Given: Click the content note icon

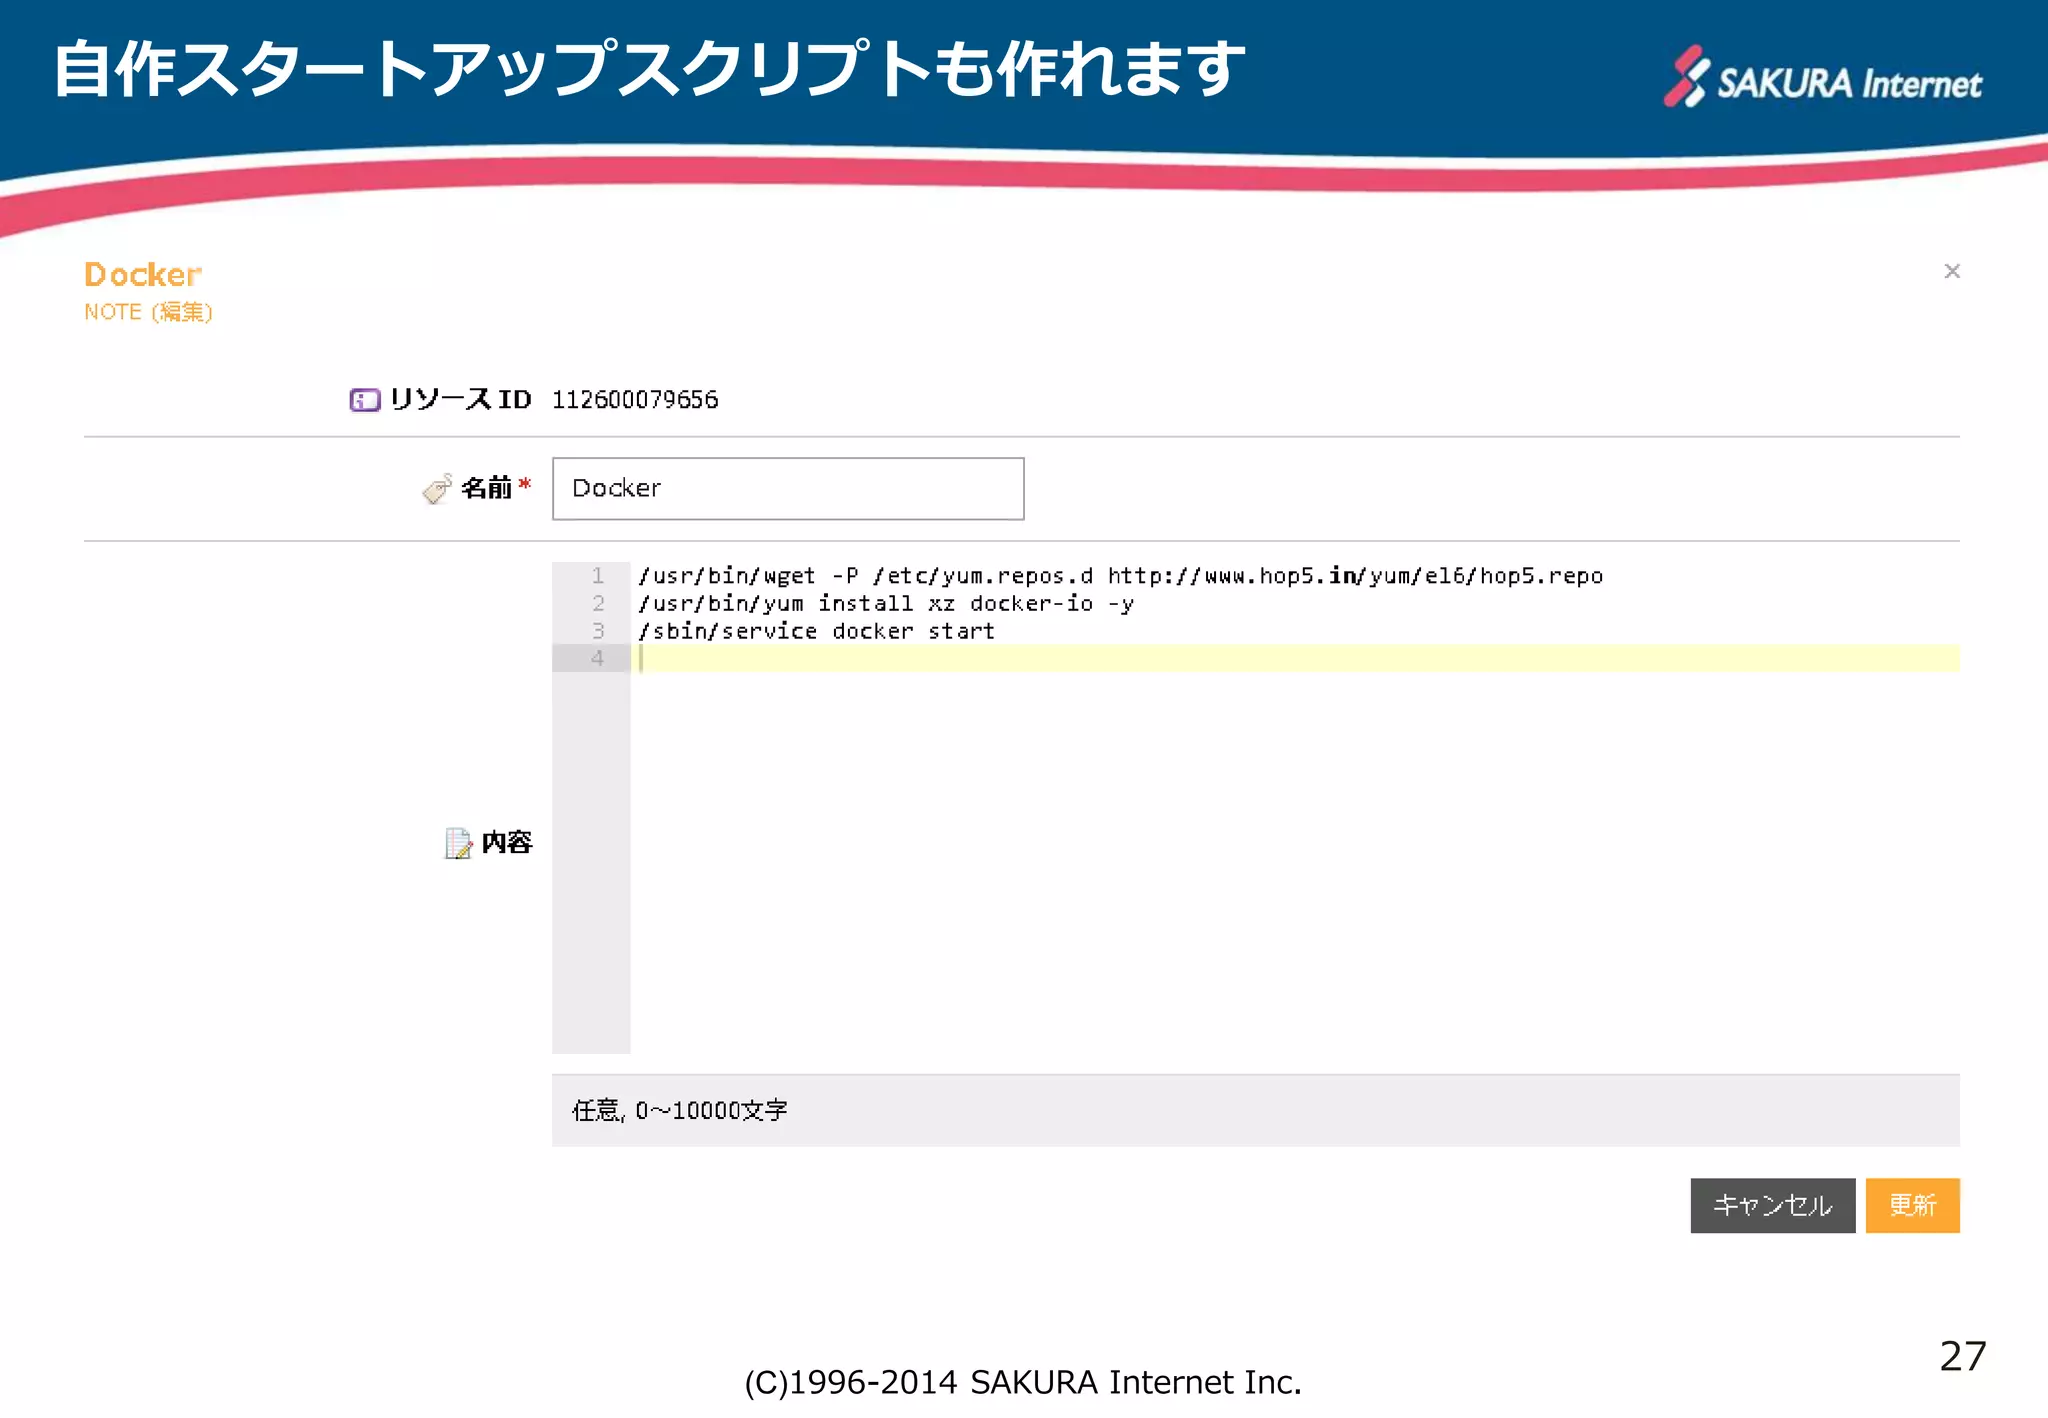Looking at the screenshot, I should (458, 843).
